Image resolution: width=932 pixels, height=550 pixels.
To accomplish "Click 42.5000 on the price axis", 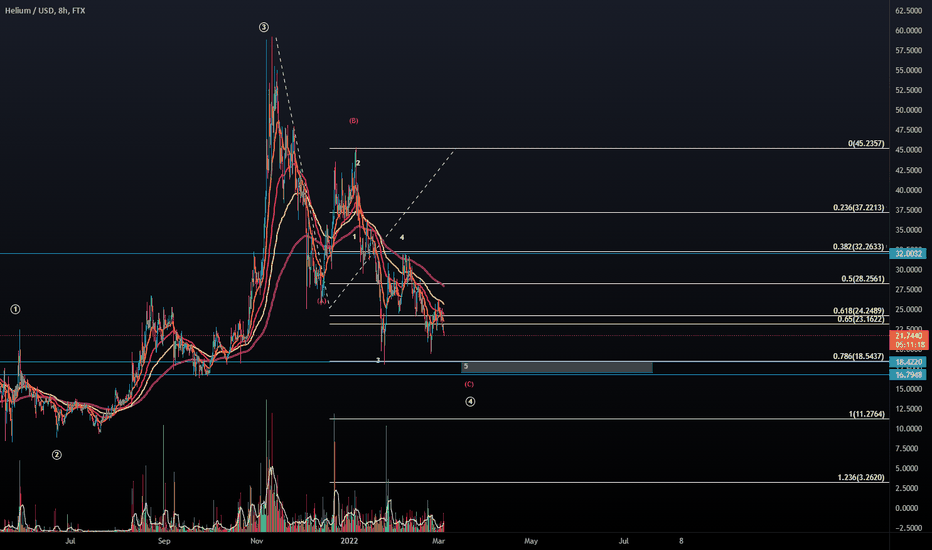I will (x=909, y=170).
